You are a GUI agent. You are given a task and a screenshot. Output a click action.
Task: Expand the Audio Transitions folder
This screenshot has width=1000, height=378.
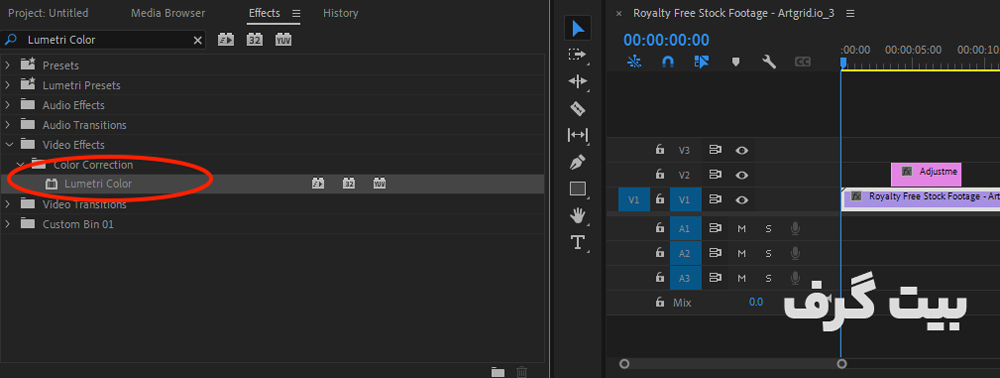(8, 125)
